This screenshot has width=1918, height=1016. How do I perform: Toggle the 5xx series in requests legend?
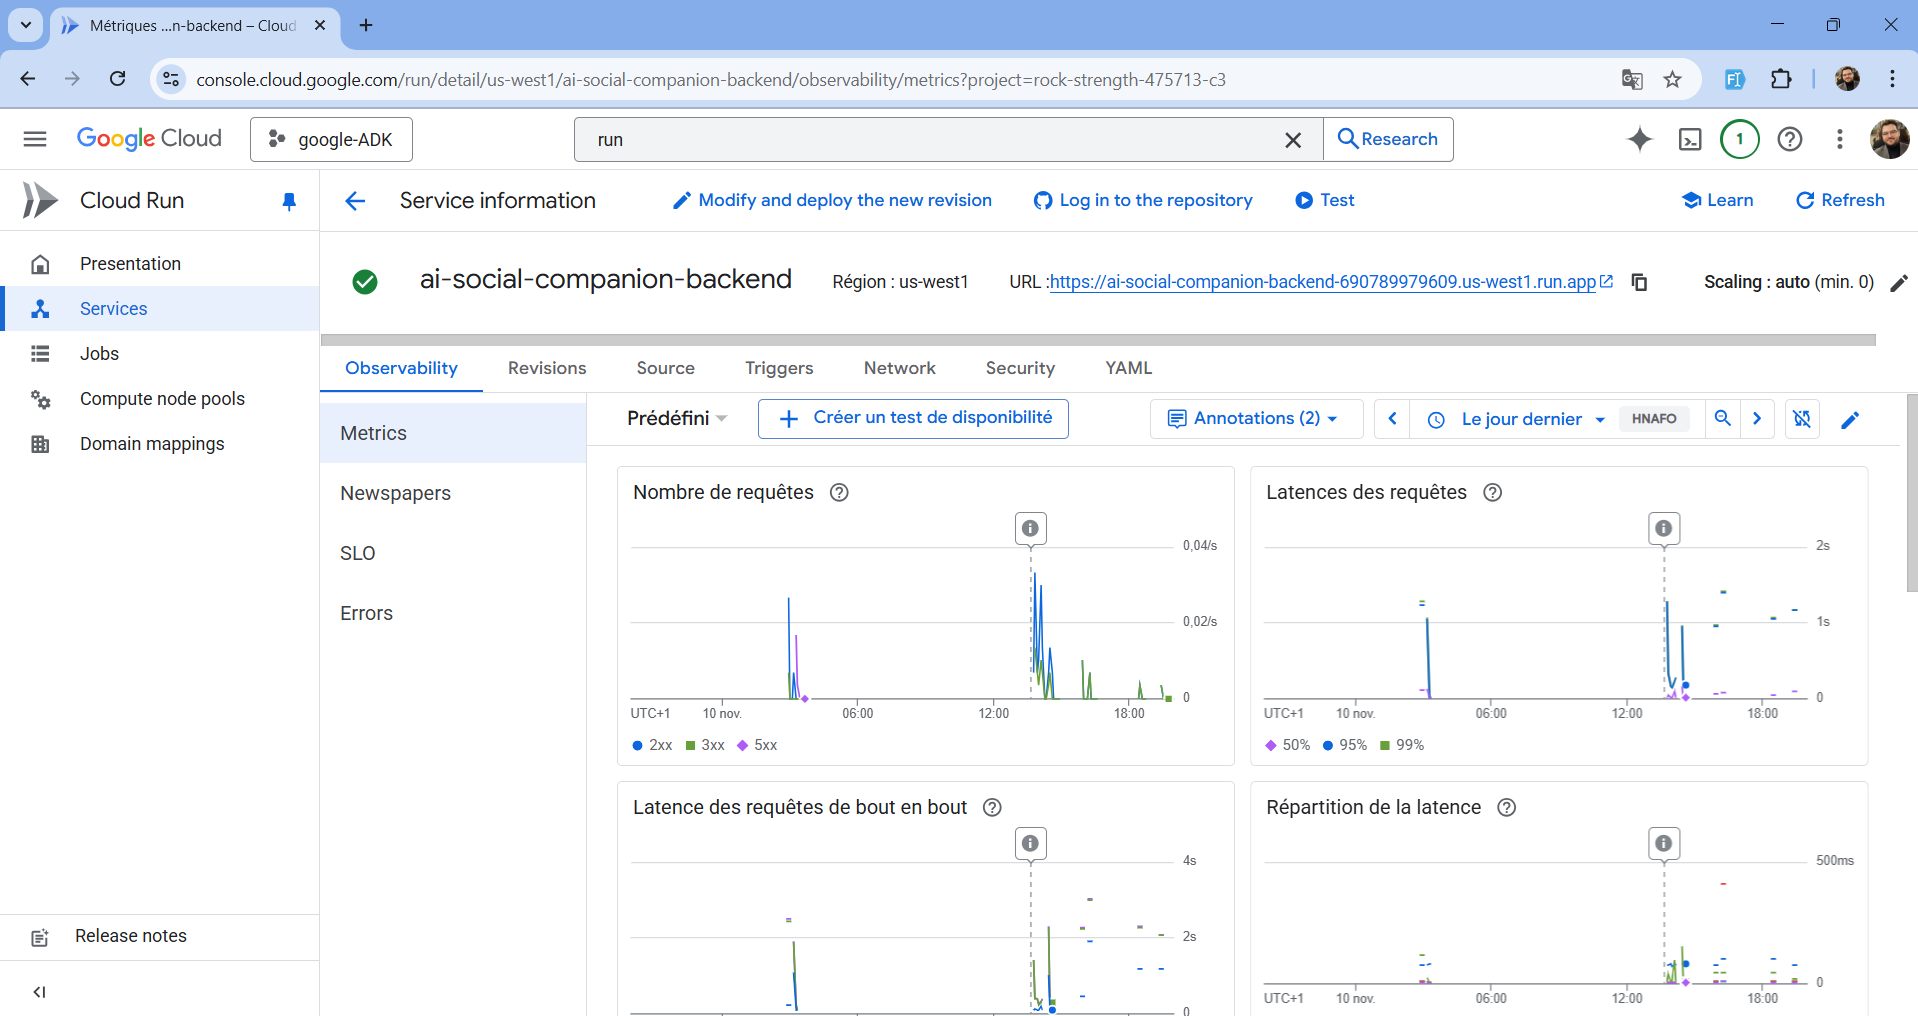point(757,745)
